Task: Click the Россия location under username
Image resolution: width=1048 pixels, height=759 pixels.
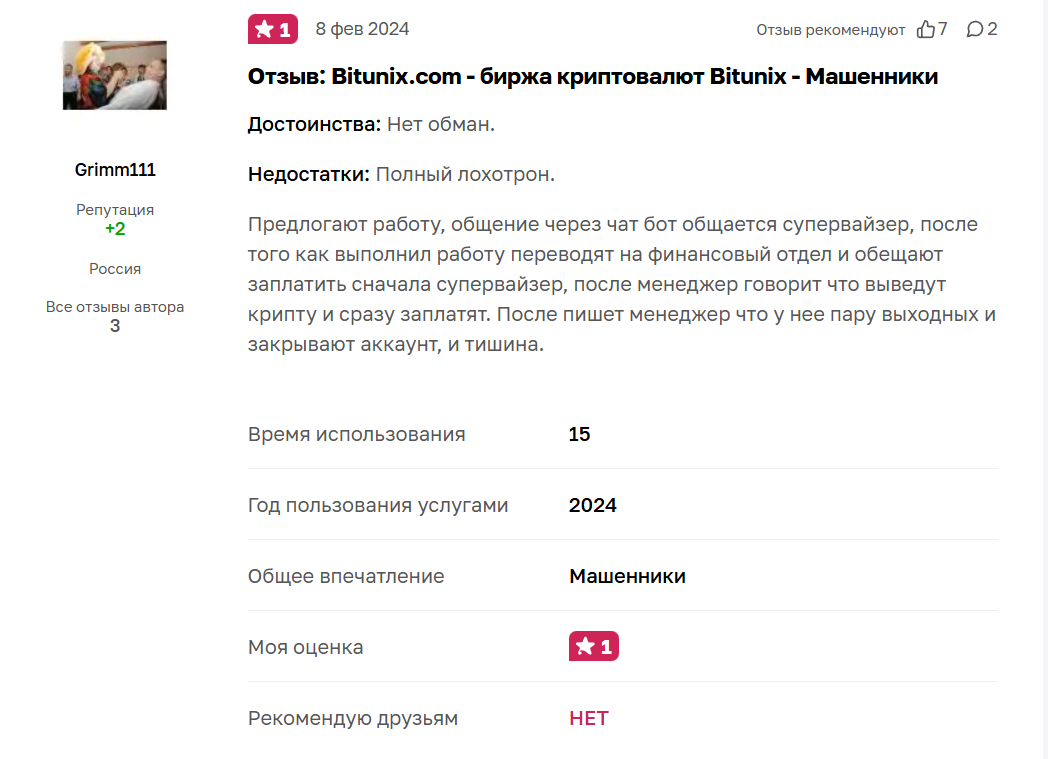Action: pyautogui.click(x=115, y=269)
